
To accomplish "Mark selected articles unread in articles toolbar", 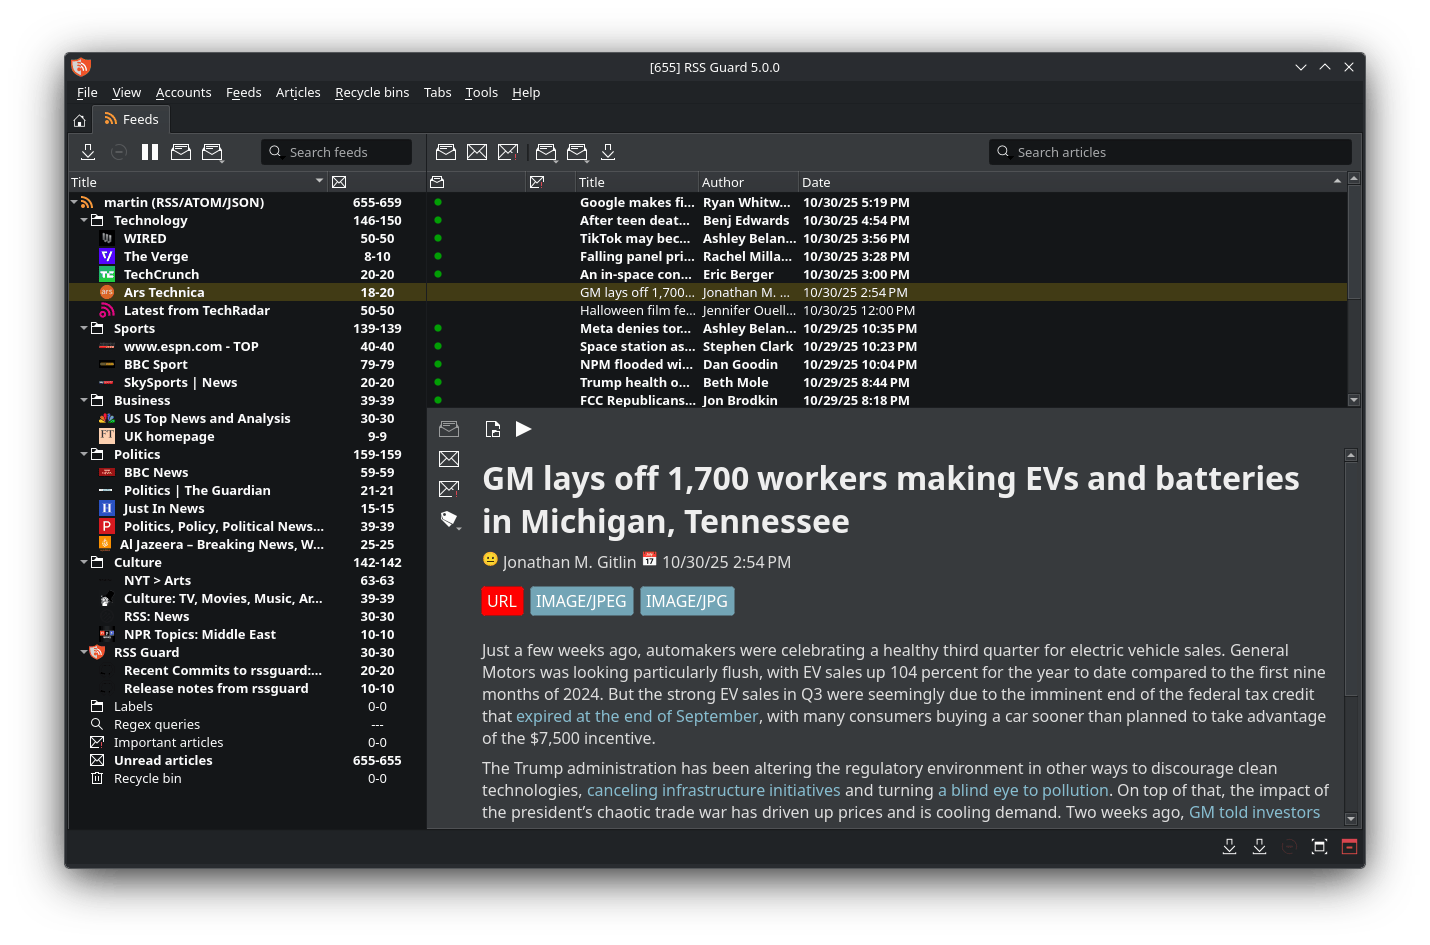I will pyautogui.click(x=477, y=152).
